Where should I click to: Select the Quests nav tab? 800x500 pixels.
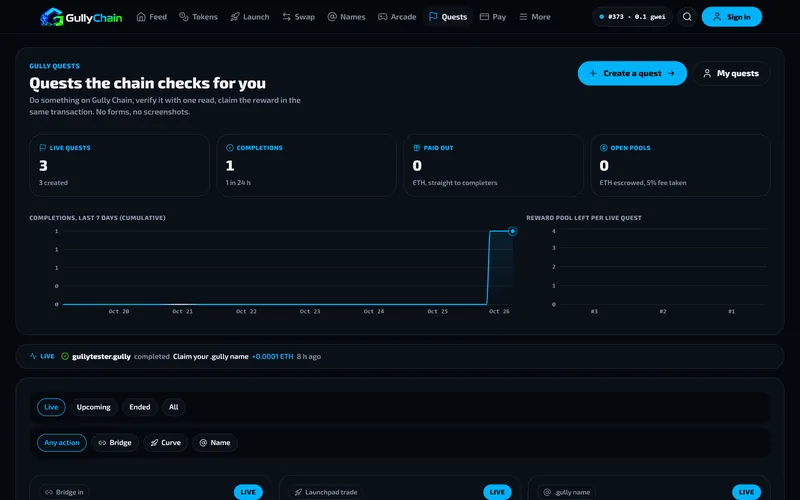coord(448,17)
